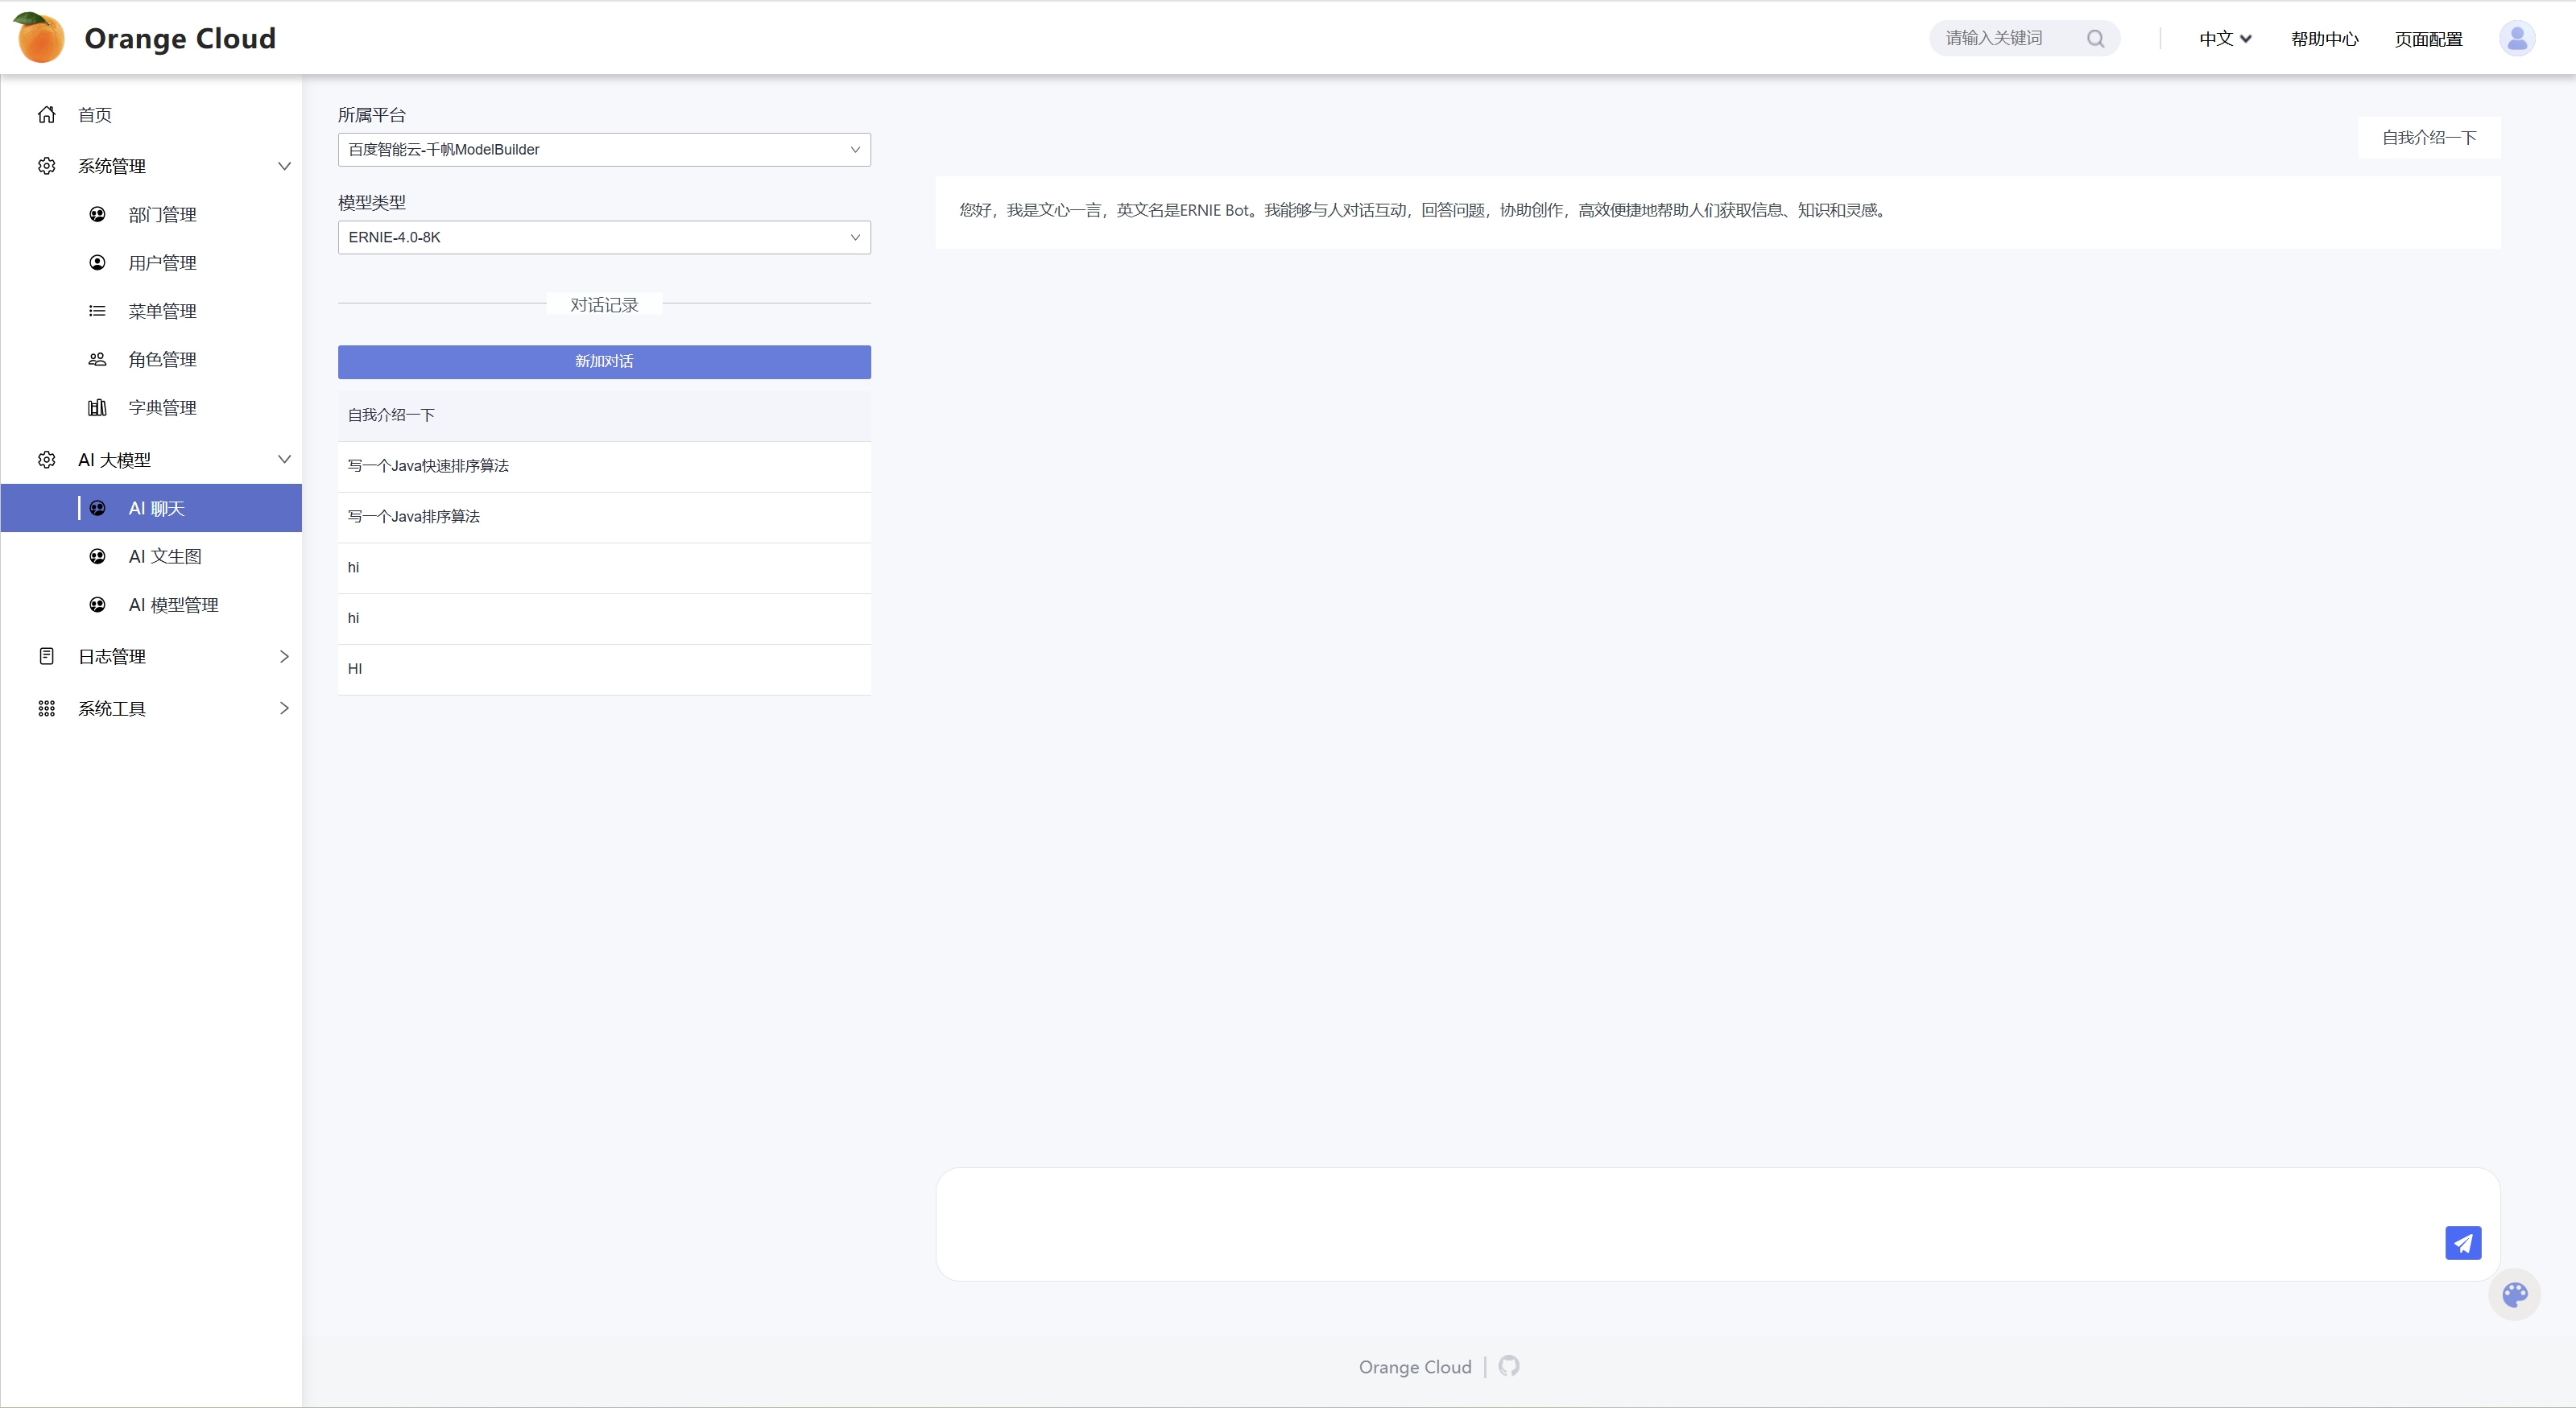Click the ERNIE Bot reply message
2576x1408 pixels.
tap(1717, 211)
